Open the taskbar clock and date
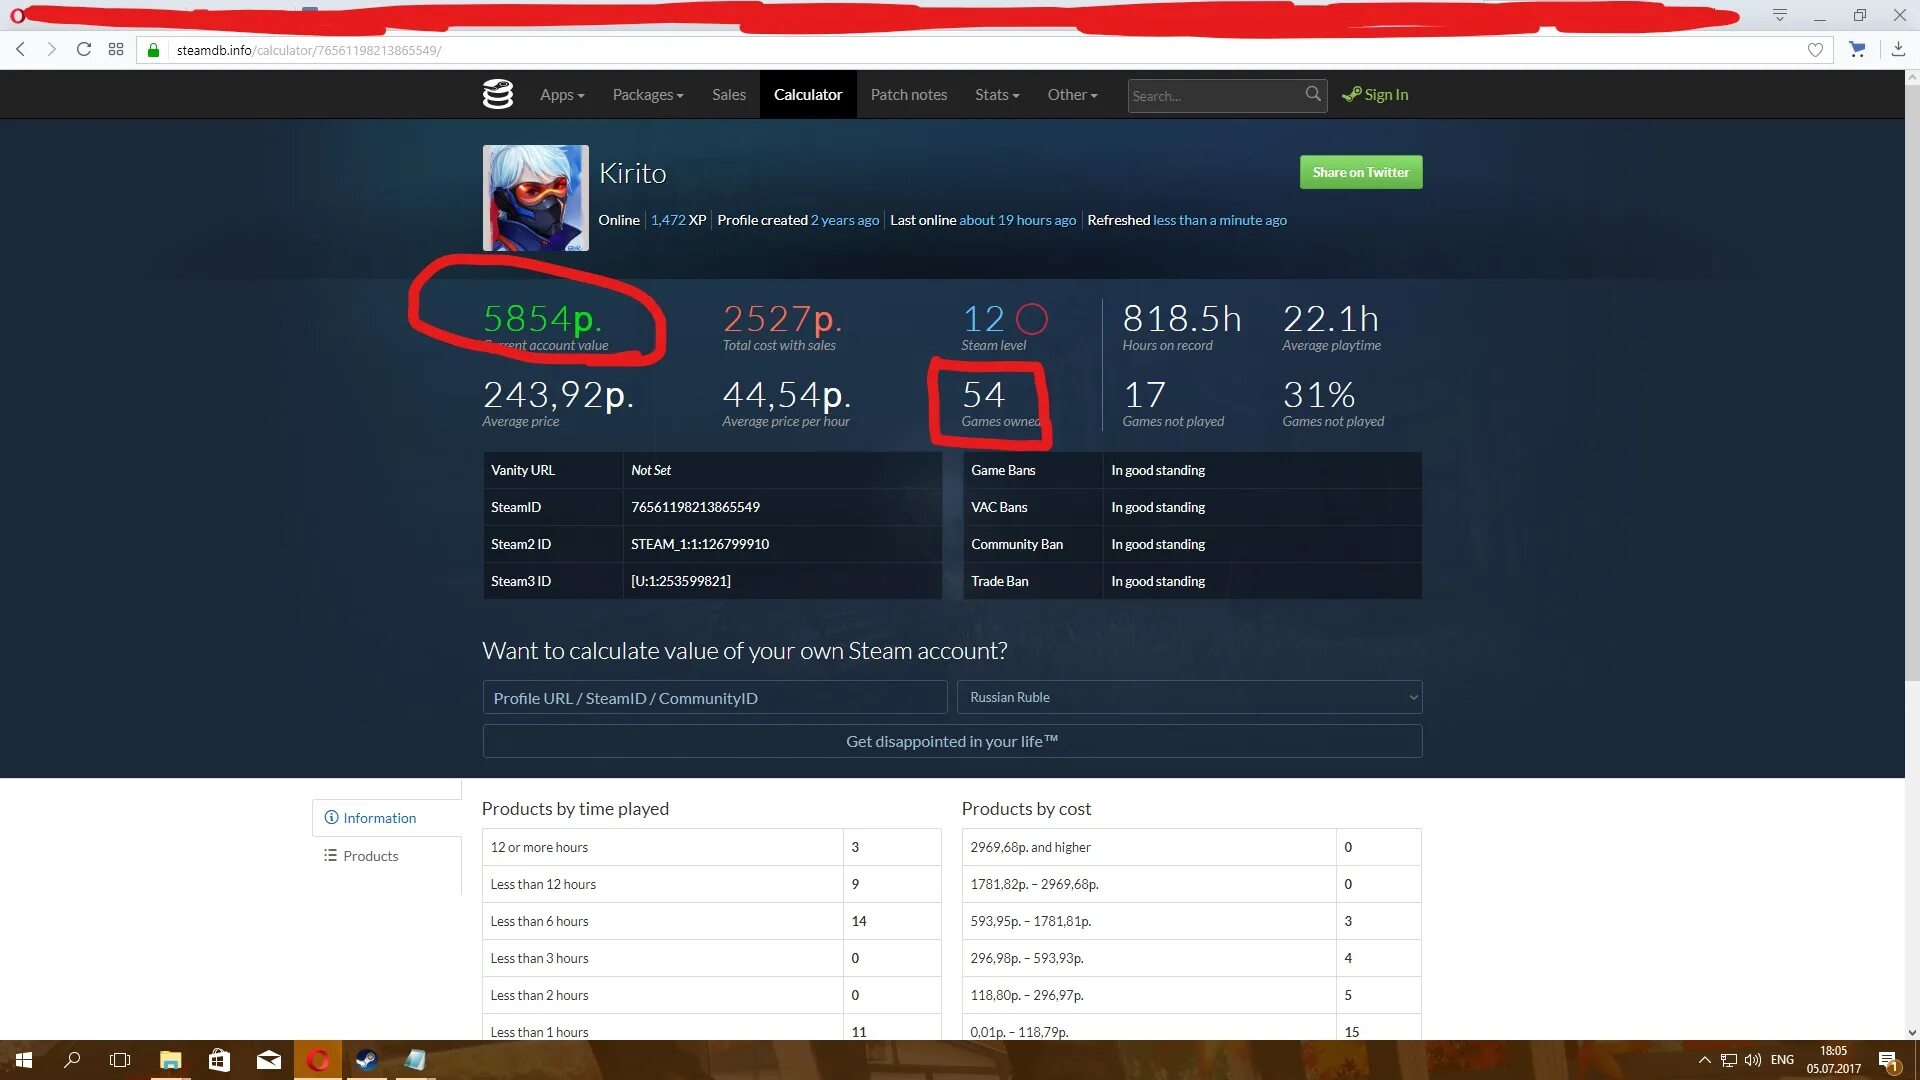 point(1833,1060)
